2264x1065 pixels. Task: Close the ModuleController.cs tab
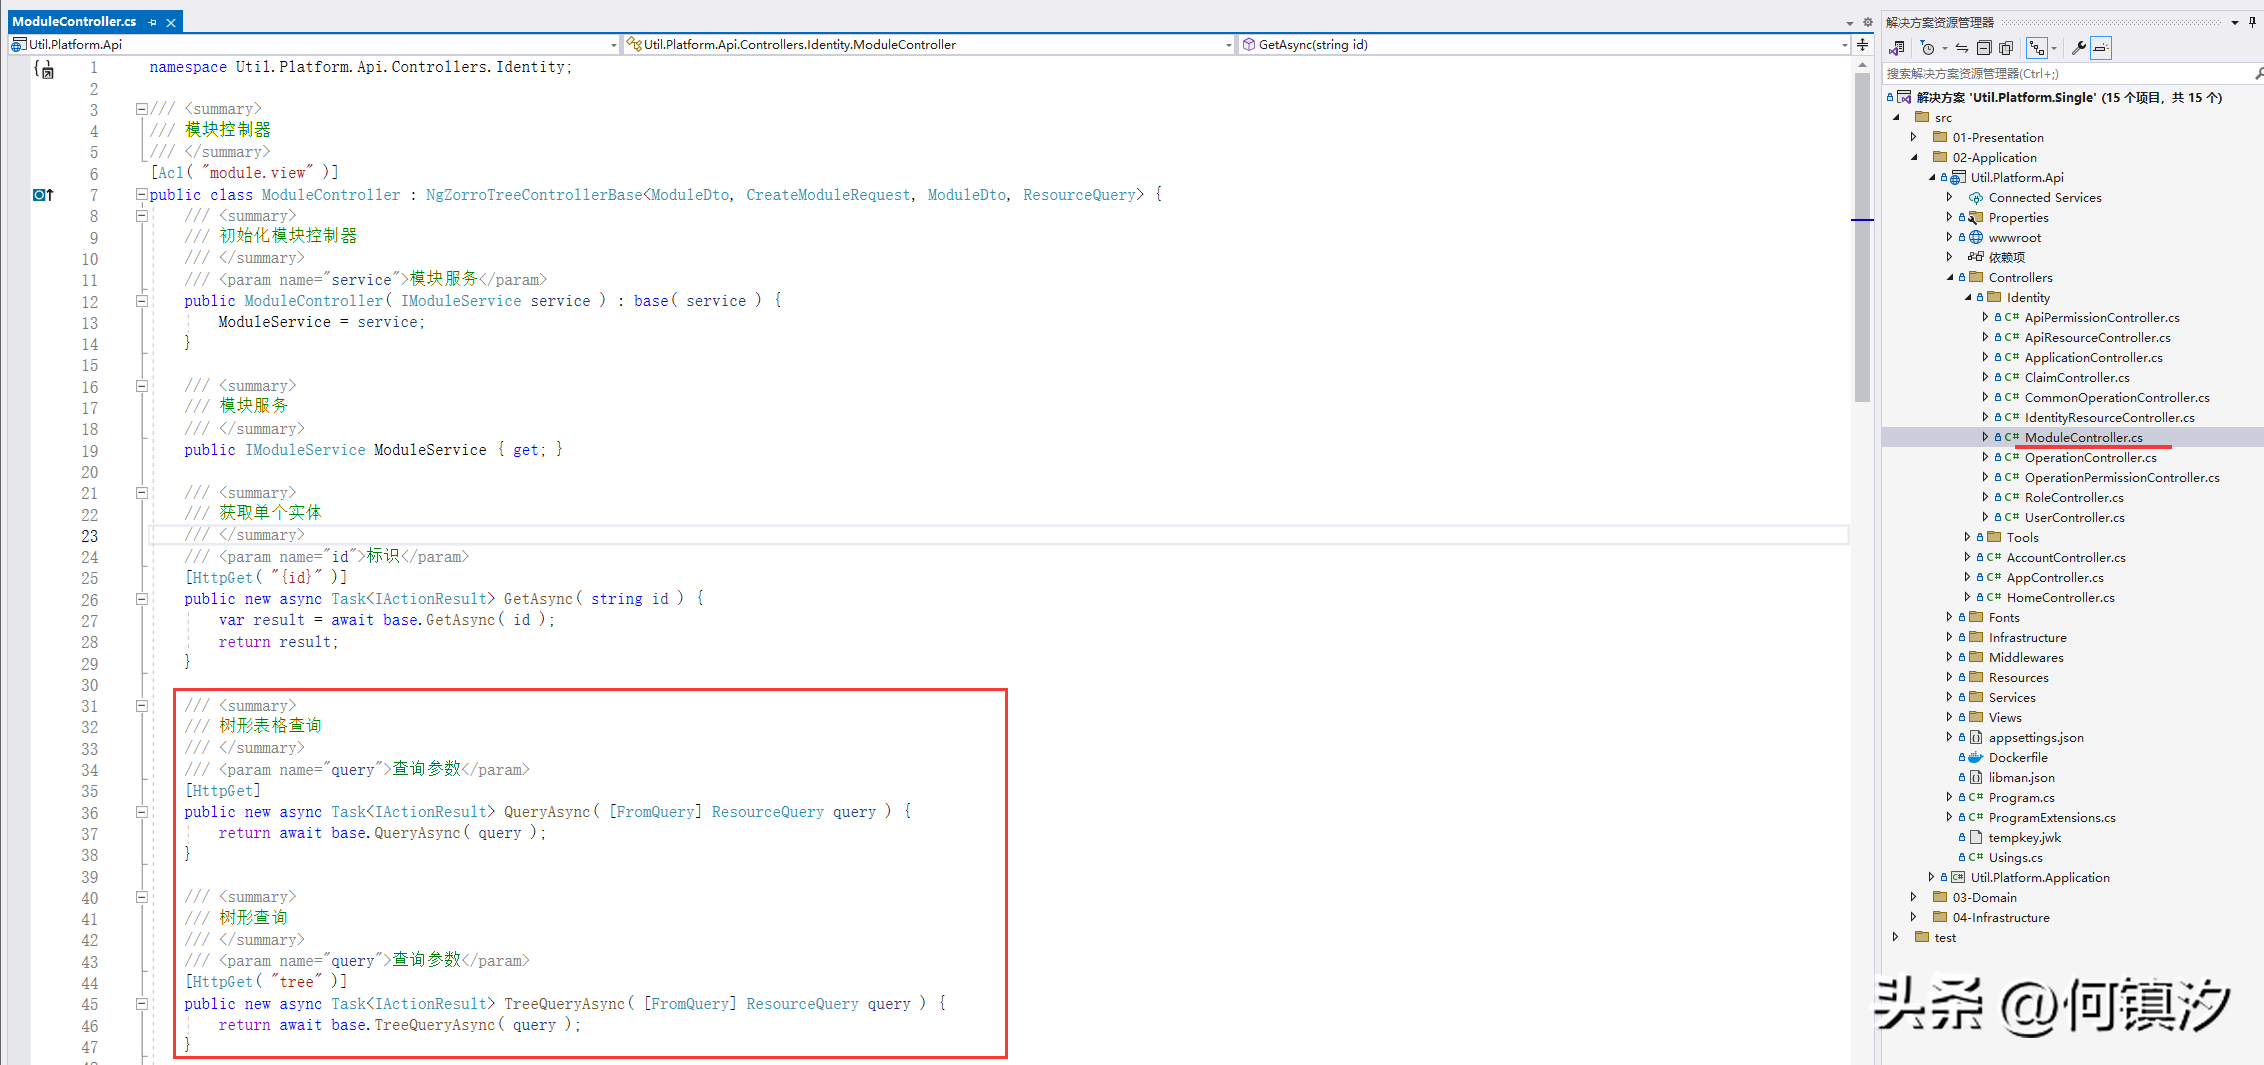(171, 22)
